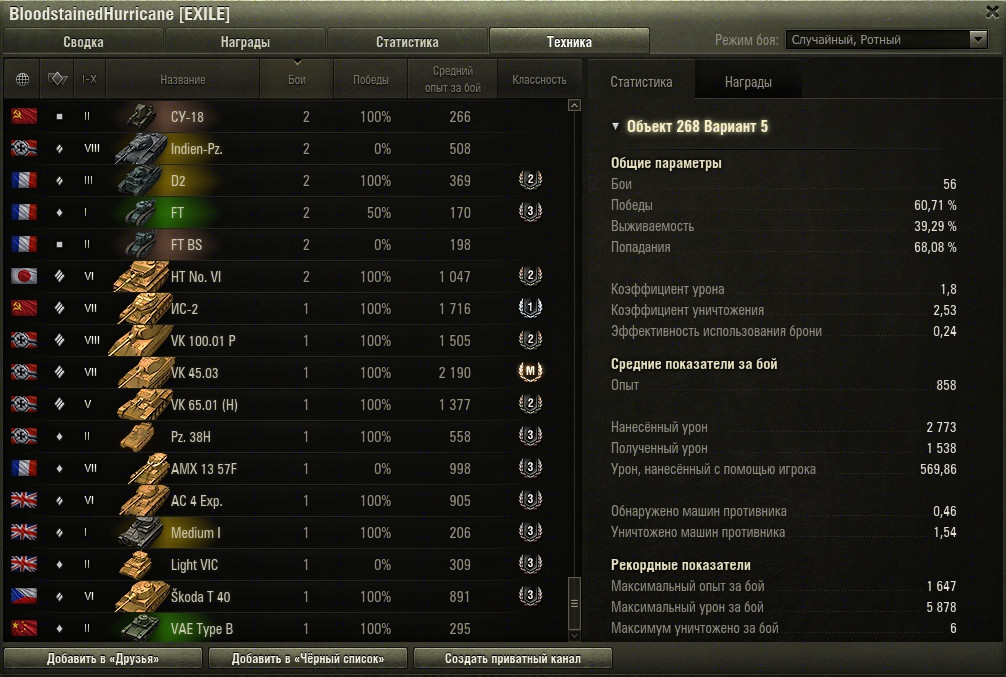Click the Mastery badge M on VK 45.03
The height and width of the screenshot is (677, 1006).
[530, 372]
